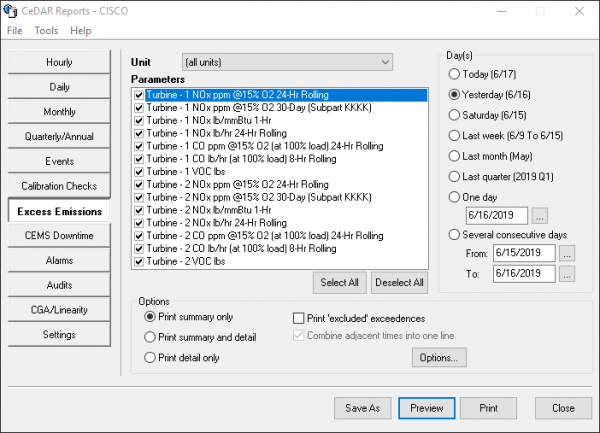
Task: Choose Print summary and detail option
Action: [x=150, y=336]
